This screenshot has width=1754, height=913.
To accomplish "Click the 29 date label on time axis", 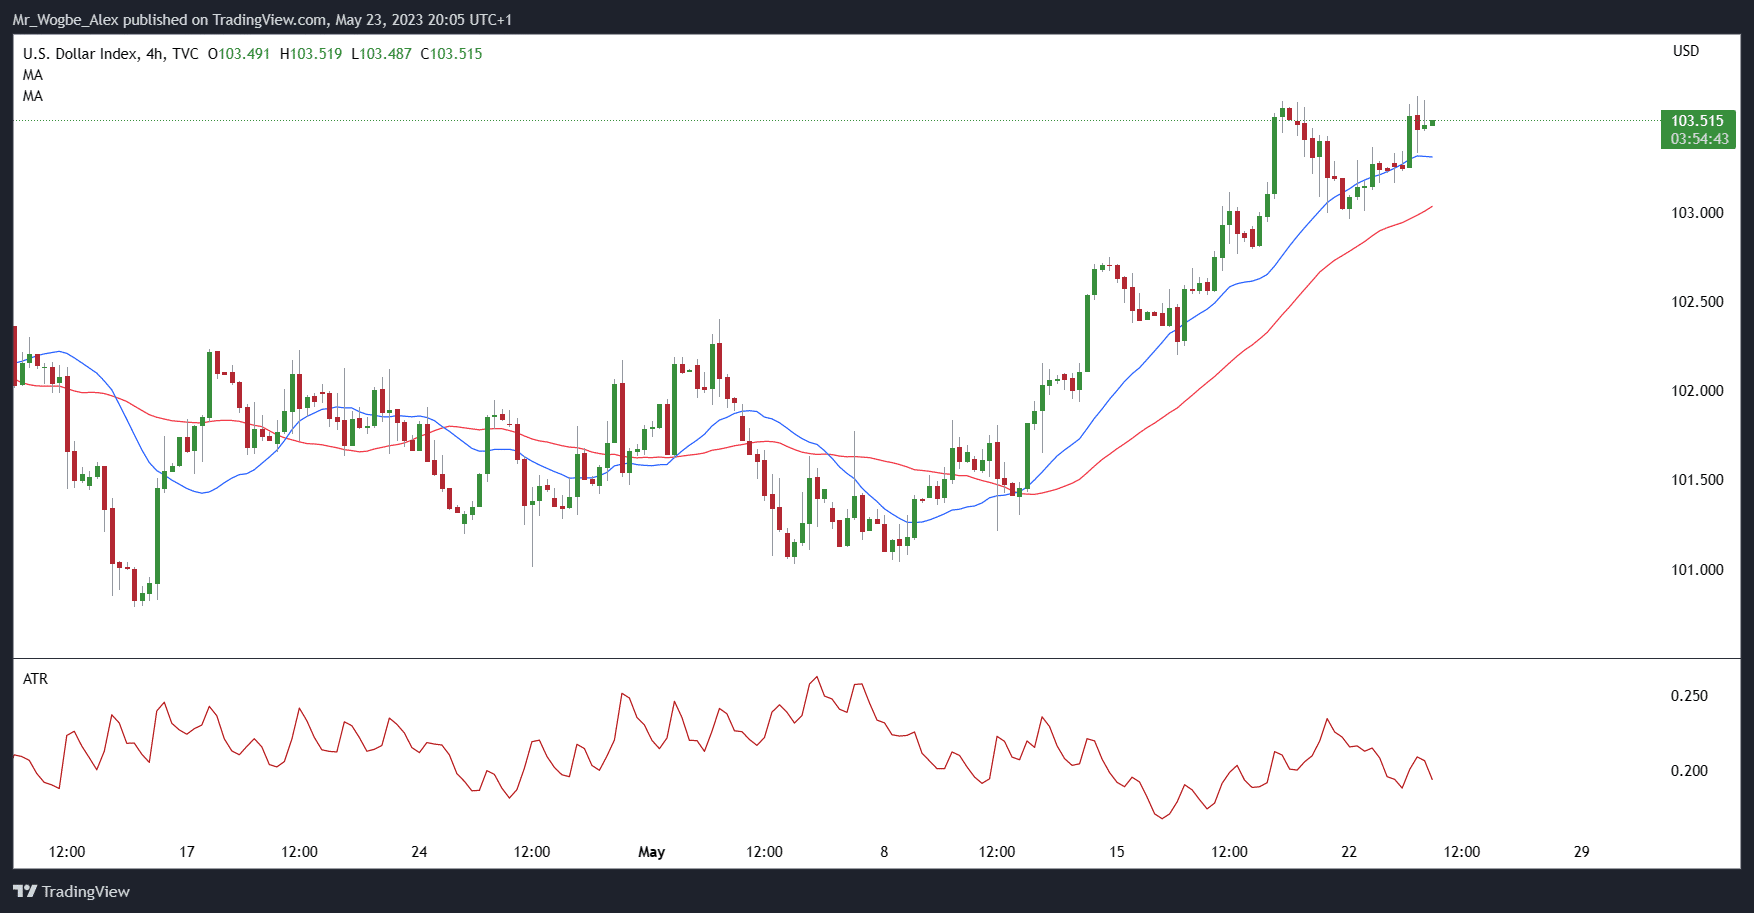I will click(x=1581, y=852).
